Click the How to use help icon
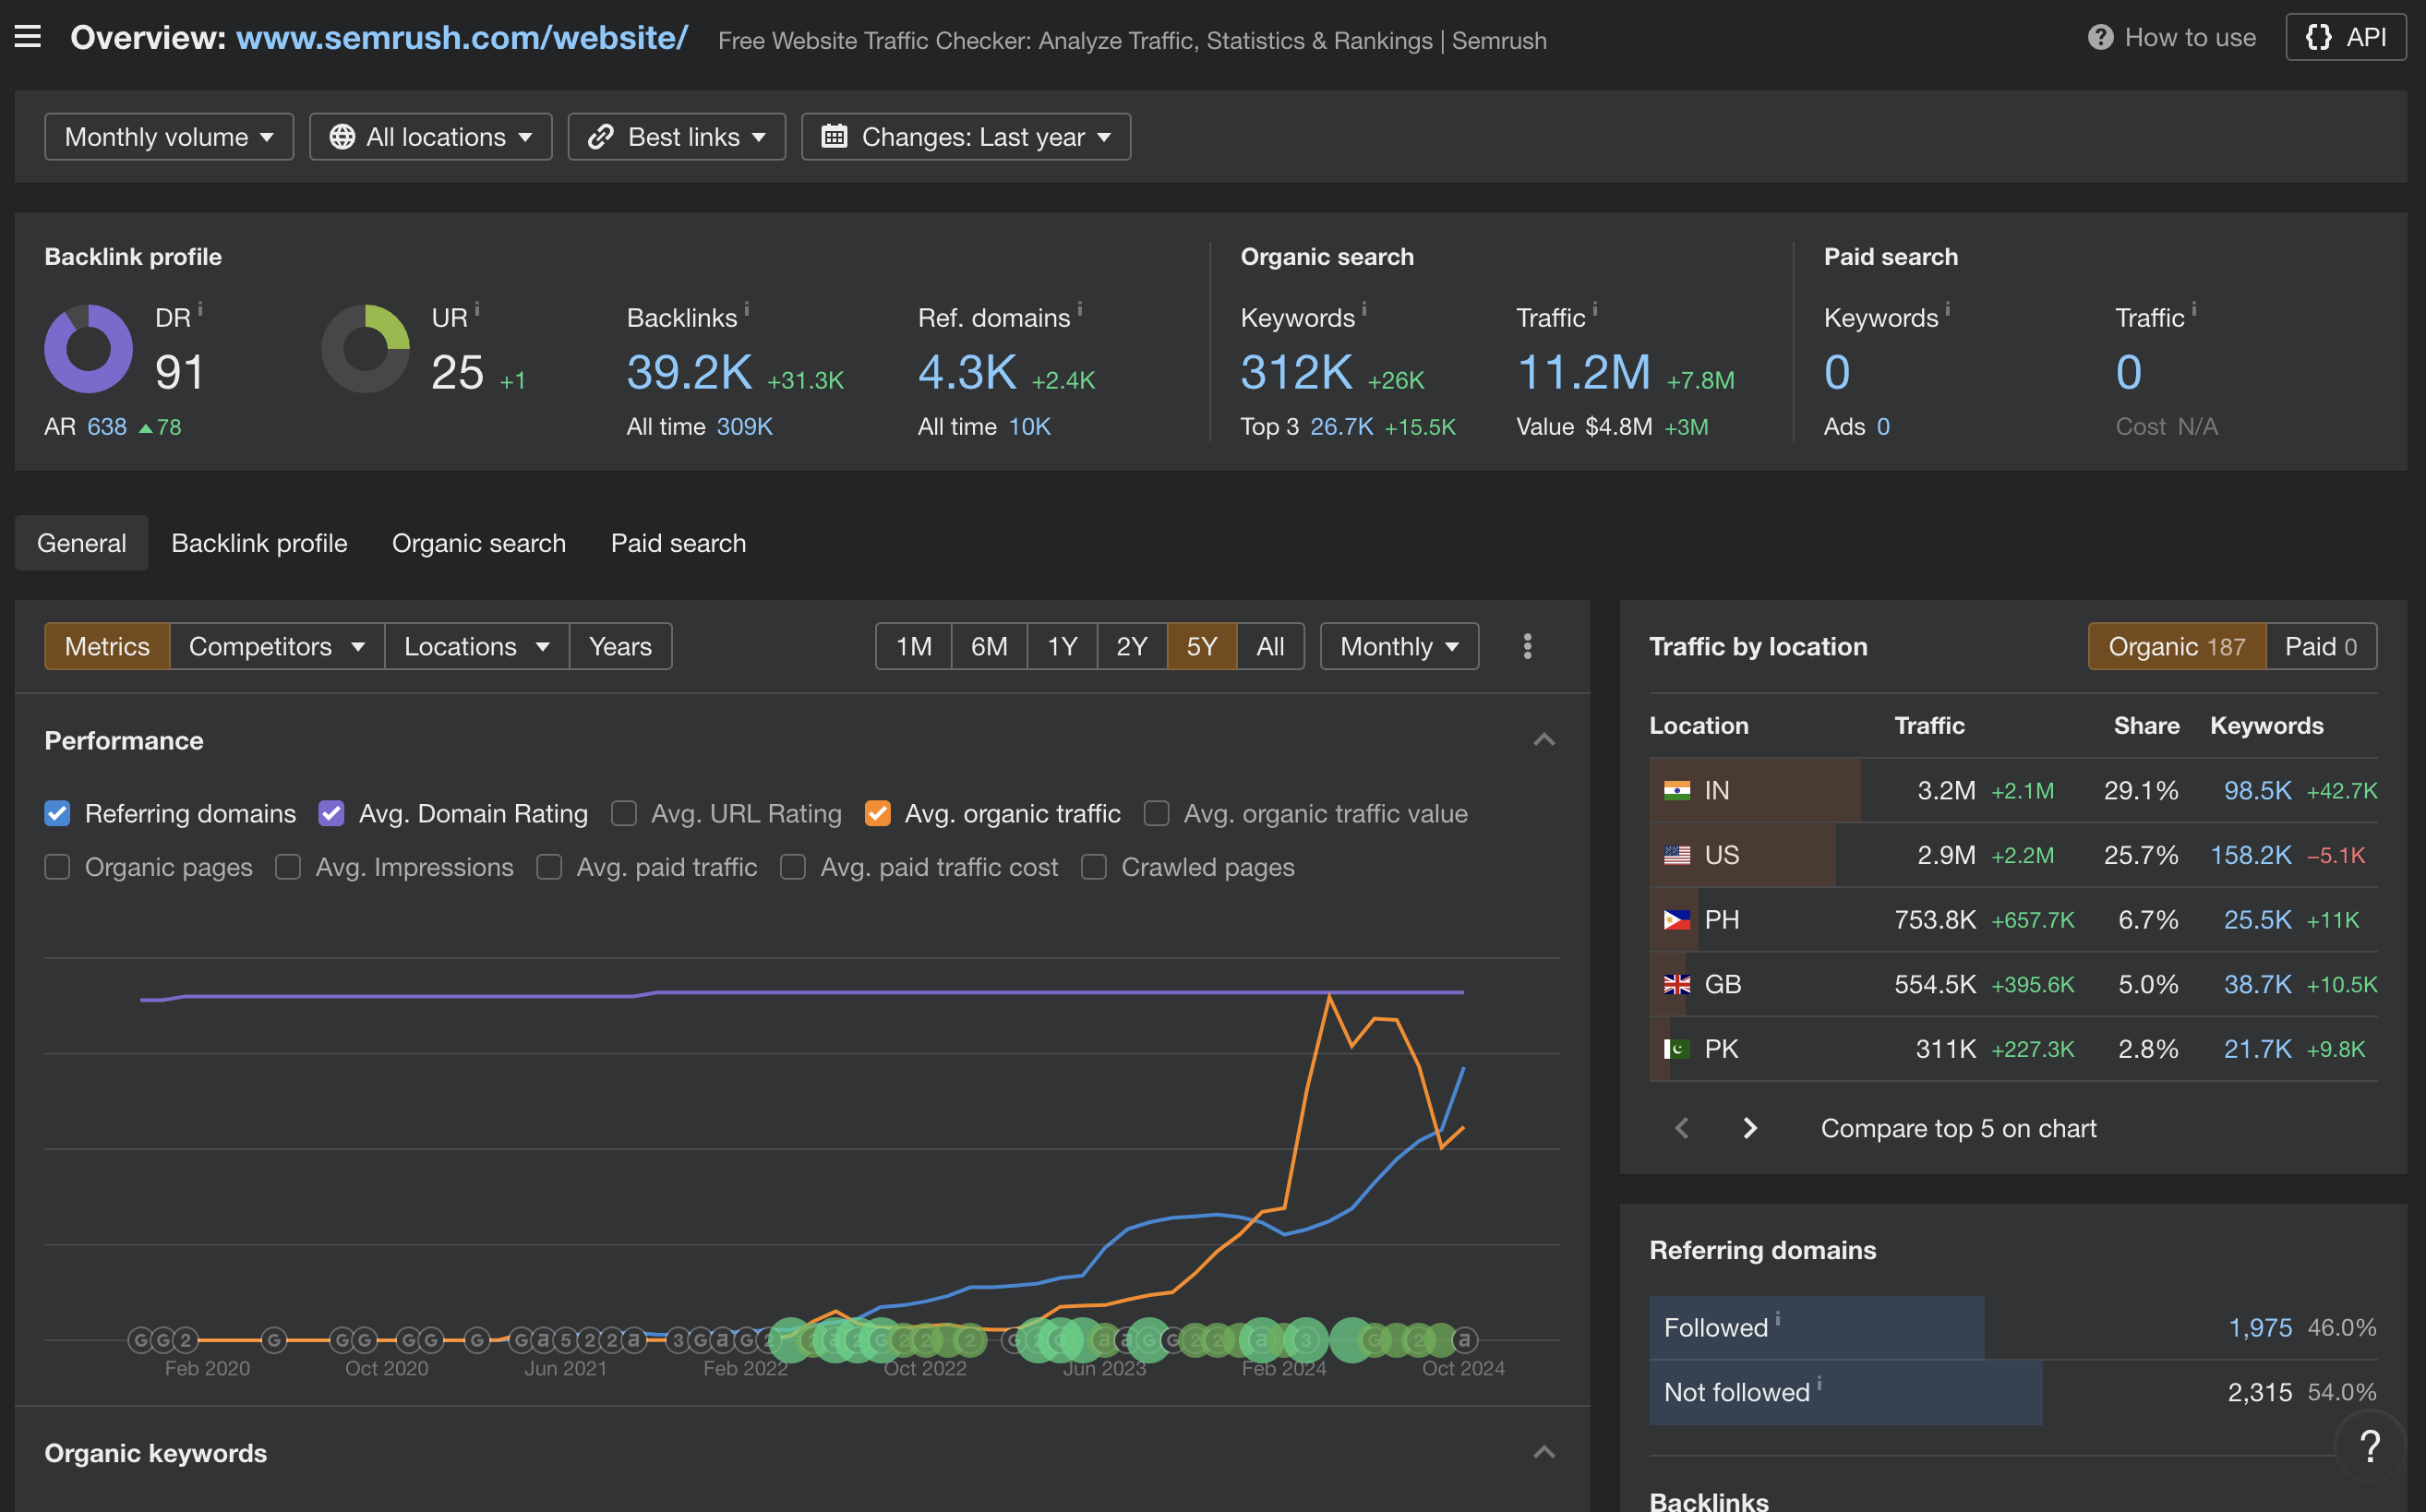 (x=2100, y=37)
